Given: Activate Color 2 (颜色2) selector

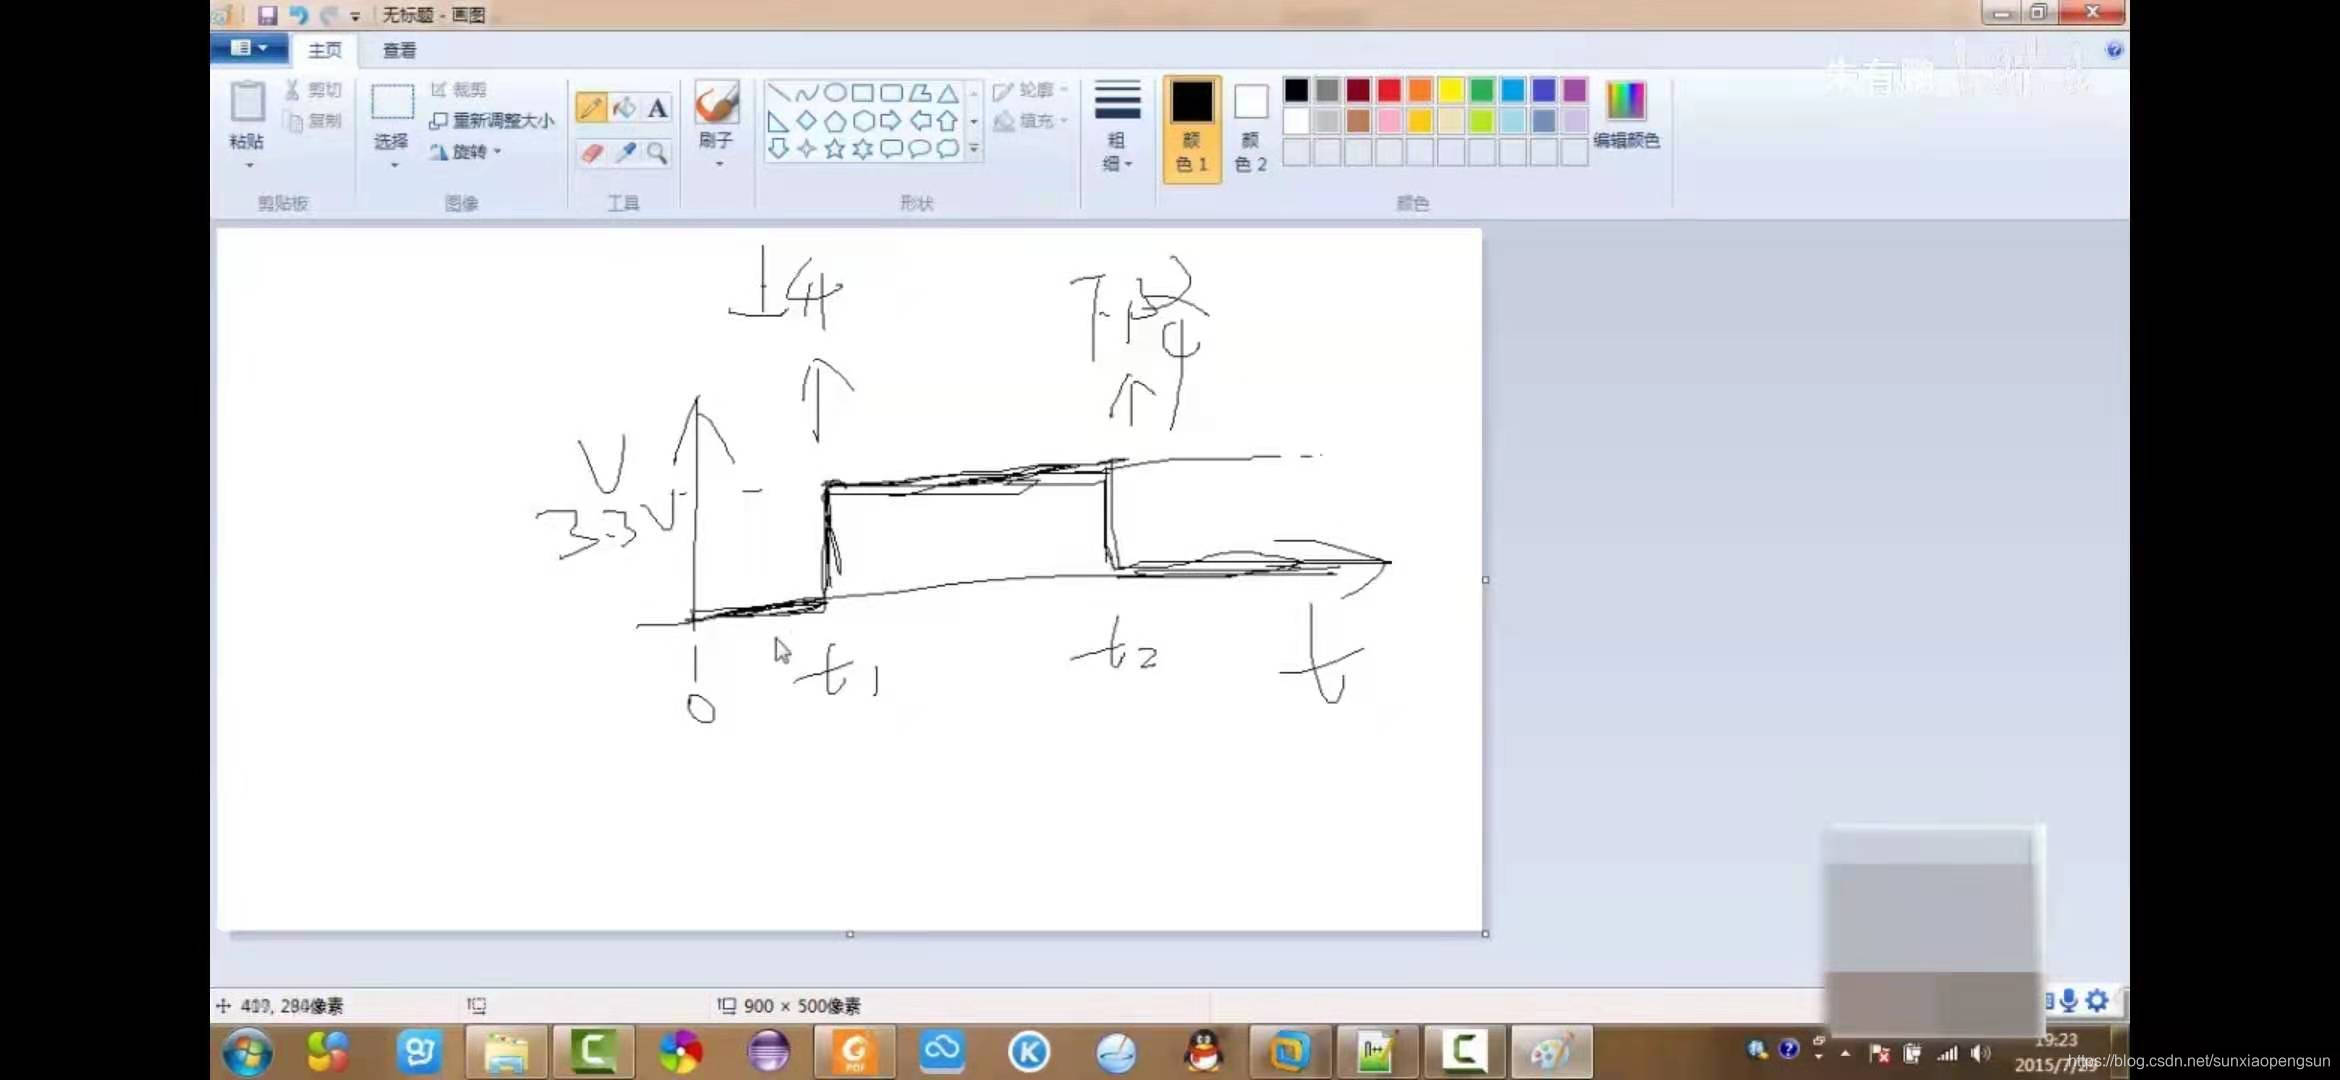Looking at the screenshot, I should pyautogui.click(x=1250, y=128).
